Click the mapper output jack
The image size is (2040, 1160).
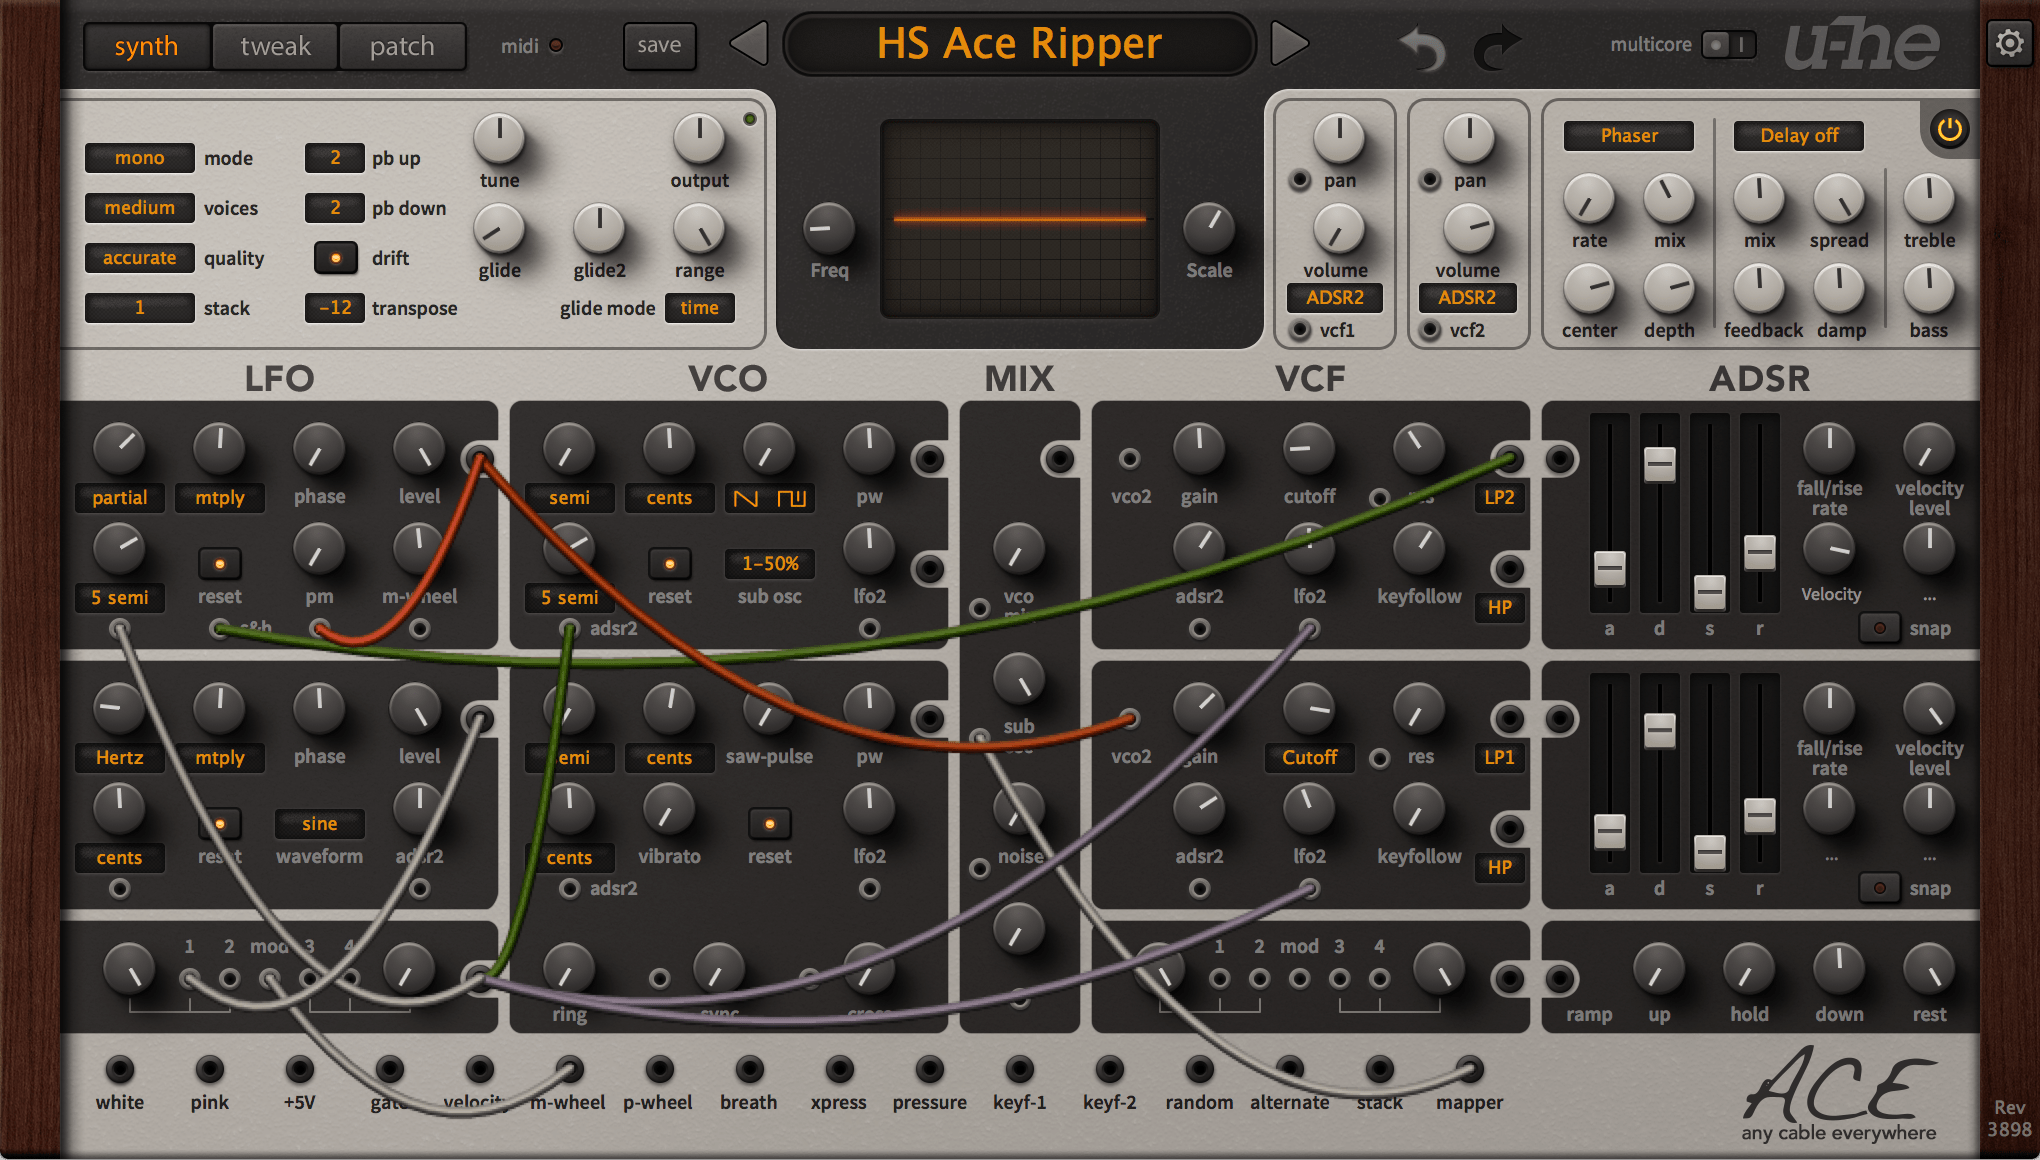coord(1469,1069)
